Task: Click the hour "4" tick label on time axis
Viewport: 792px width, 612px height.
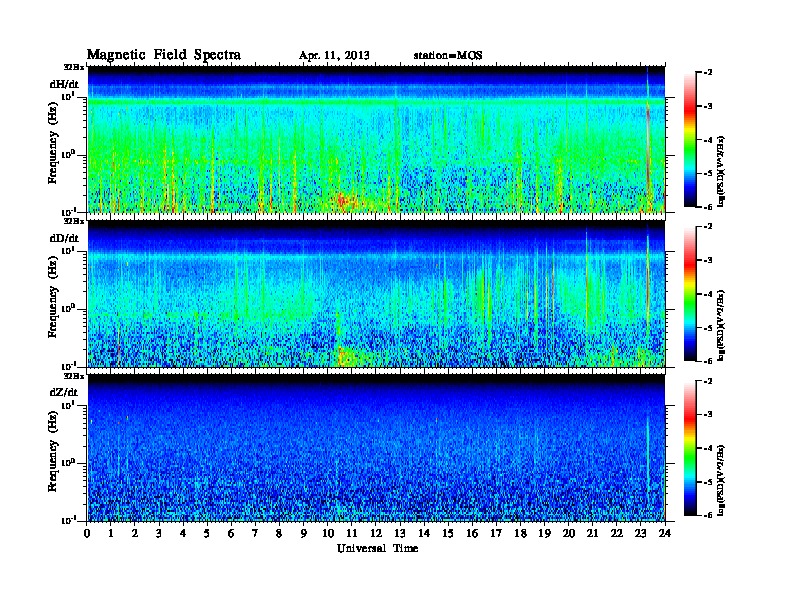Action: (183, 533)
